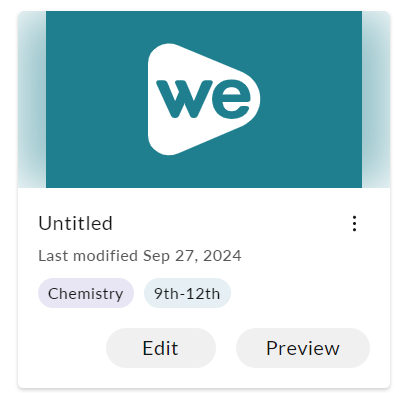399x393 pixels.
Task: Click the teal background above the logo
Action: tap(204, 27)
